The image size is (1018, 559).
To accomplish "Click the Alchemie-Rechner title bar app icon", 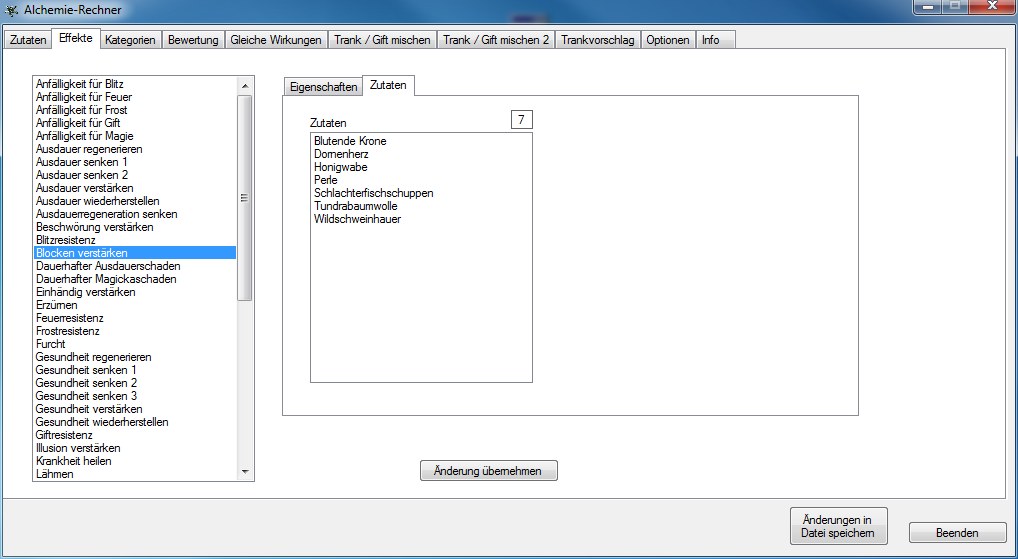I will click(x=11, y=9).
